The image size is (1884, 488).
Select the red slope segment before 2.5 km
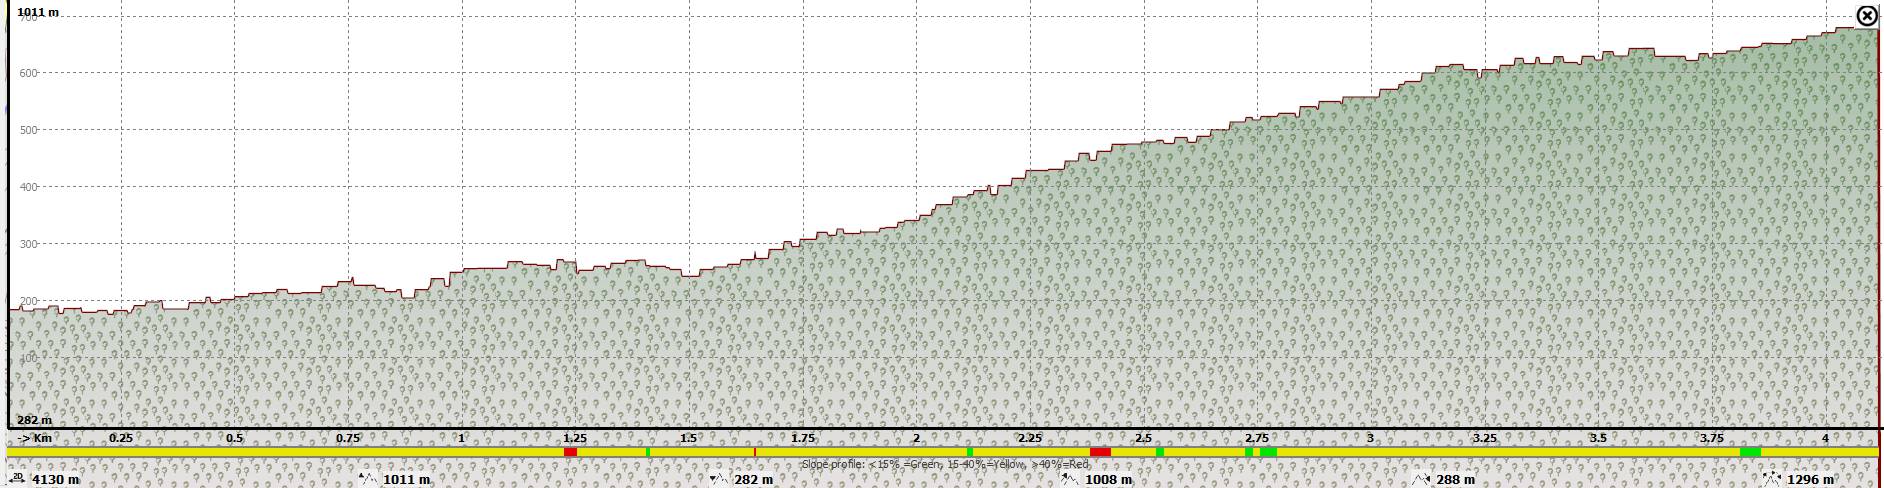pos(1100,453)
